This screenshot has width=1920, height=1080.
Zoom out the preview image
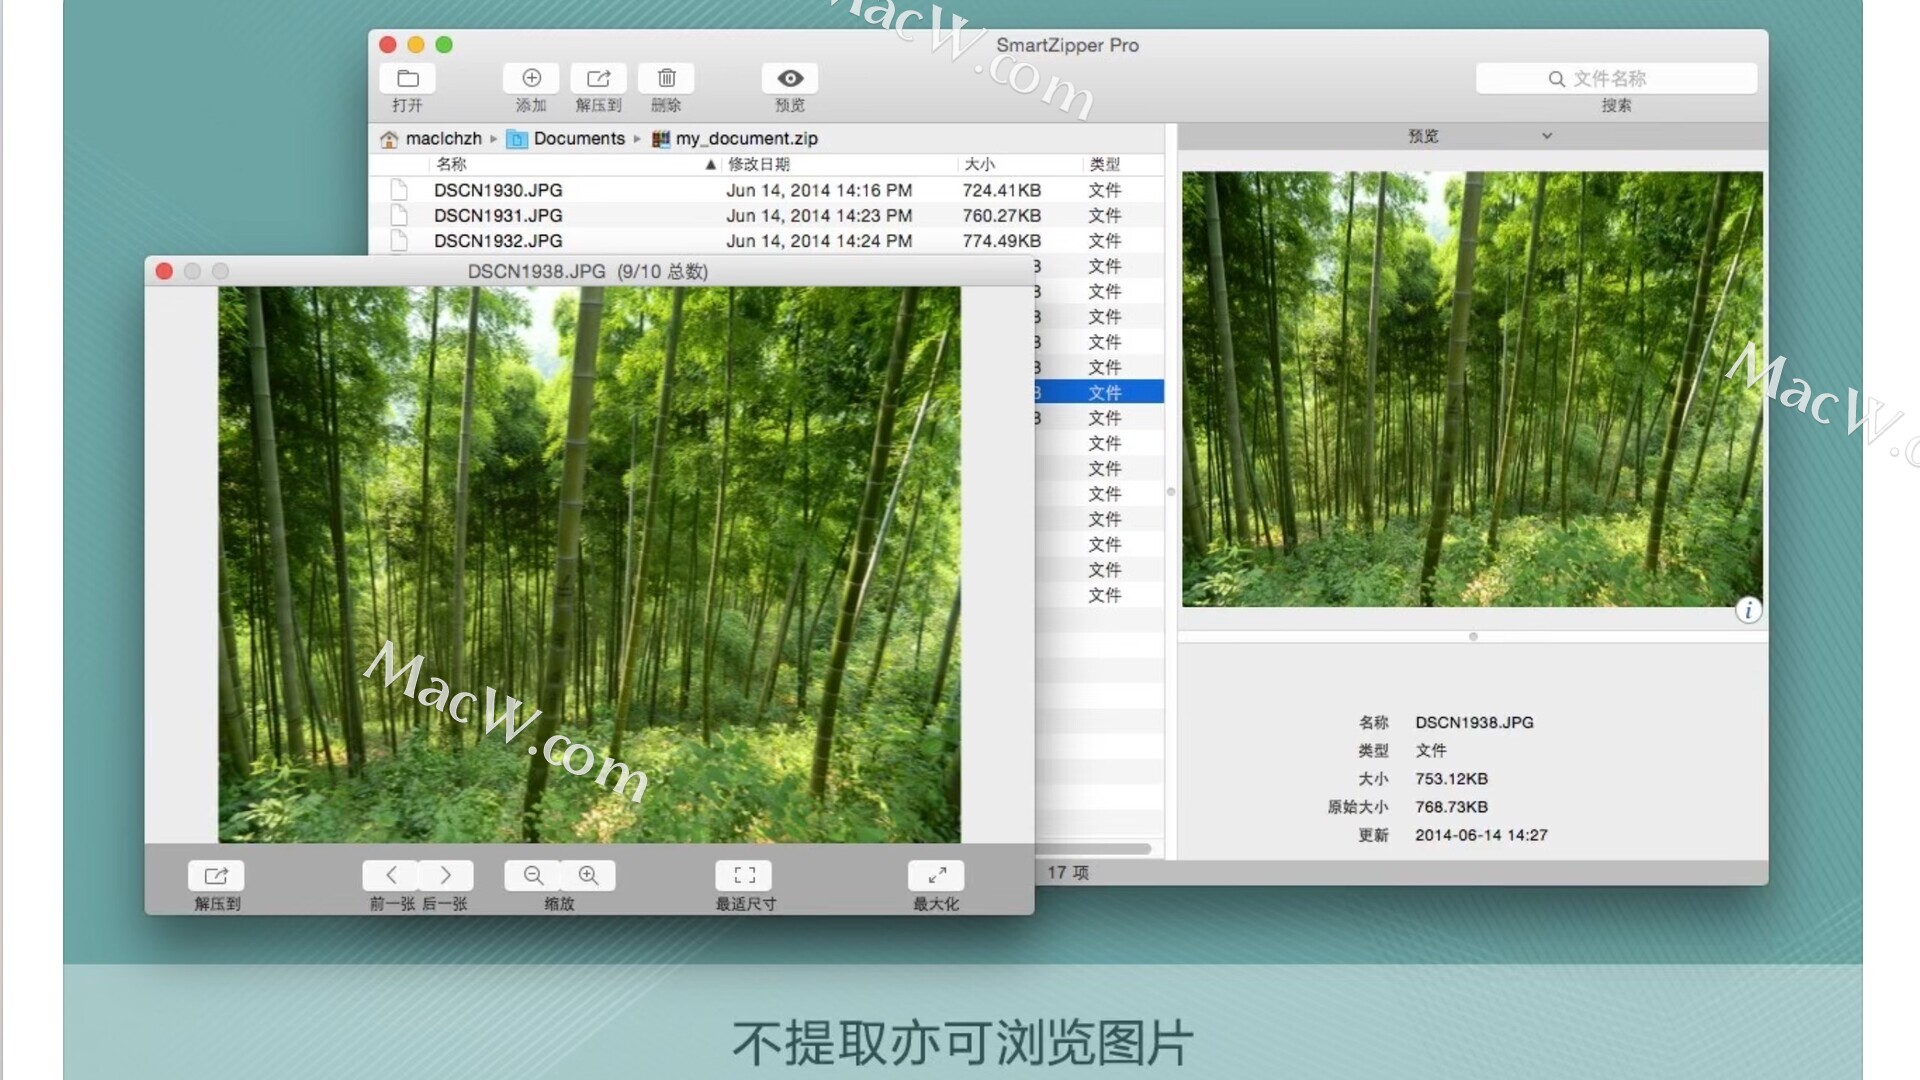(533, 876)
